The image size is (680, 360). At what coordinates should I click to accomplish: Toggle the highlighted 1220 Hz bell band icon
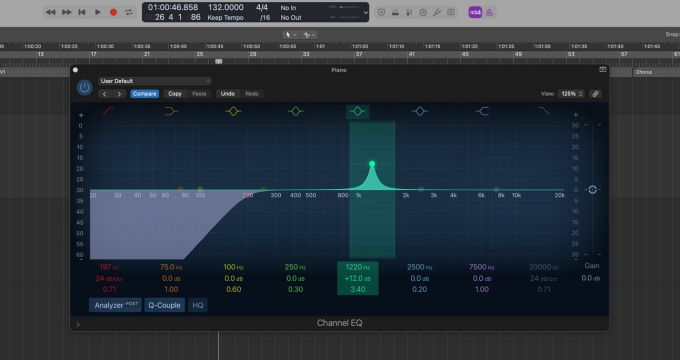click(357, 111)
